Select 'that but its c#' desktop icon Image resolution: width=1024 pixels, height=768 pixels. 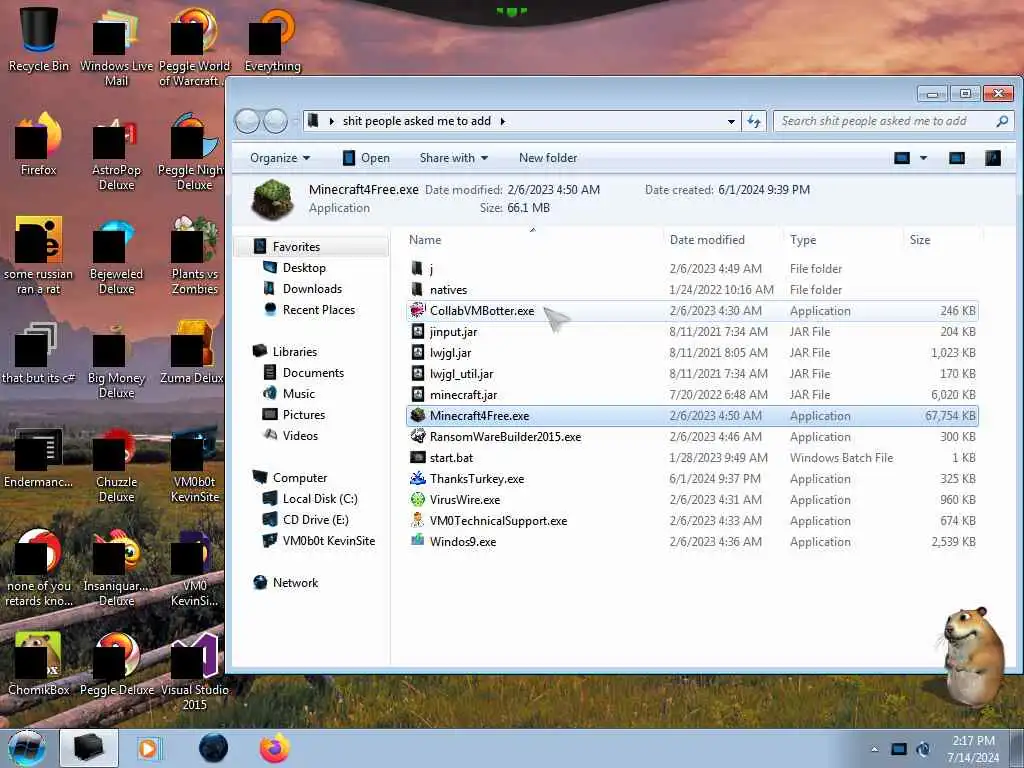point(39,353)
